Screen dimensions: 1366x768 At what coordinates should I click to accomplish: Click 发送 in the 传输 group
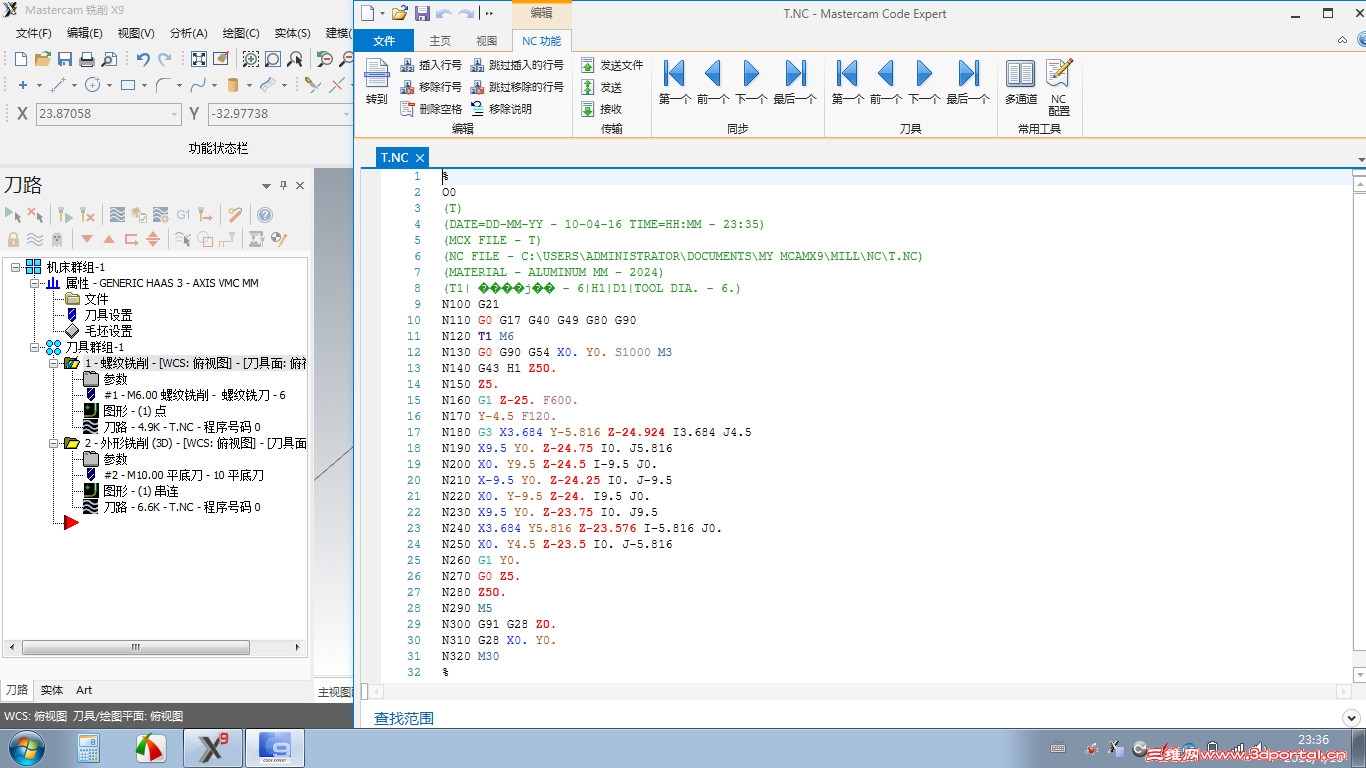[601, 87]
